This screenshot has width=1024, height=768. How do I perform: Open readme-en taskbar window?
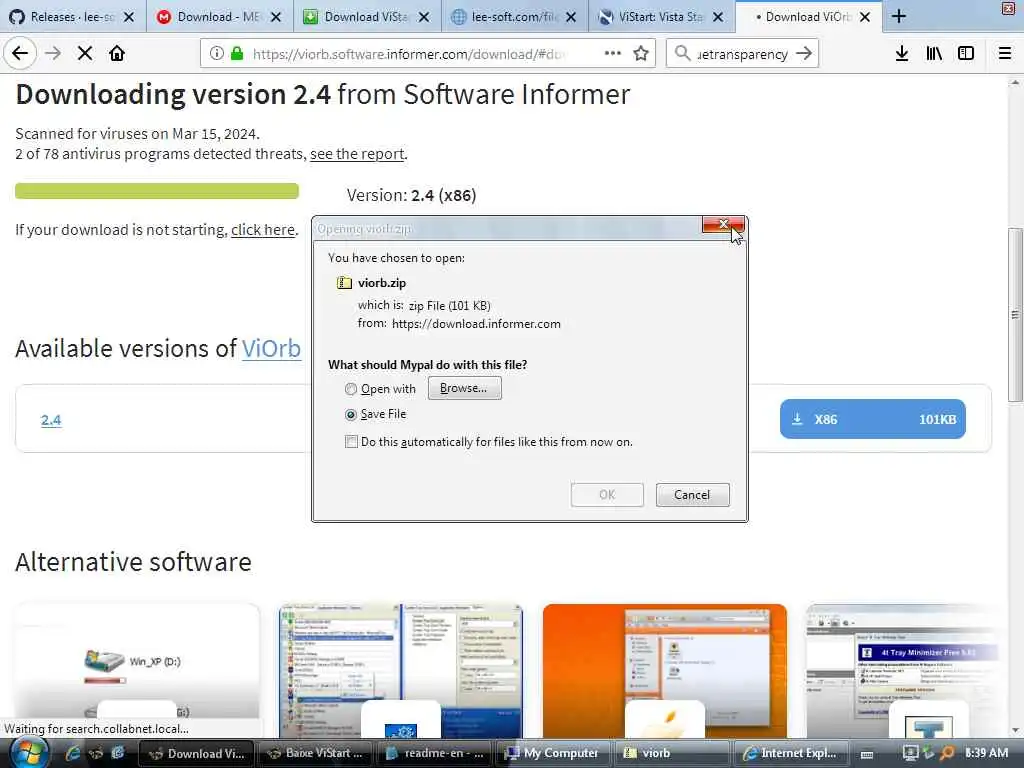tap(434, 754)
